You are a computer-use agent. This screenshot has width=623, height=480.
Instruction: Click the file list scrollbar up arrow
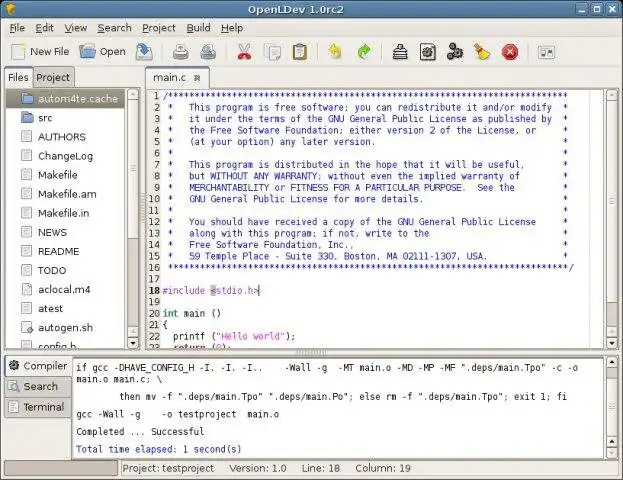133,94
